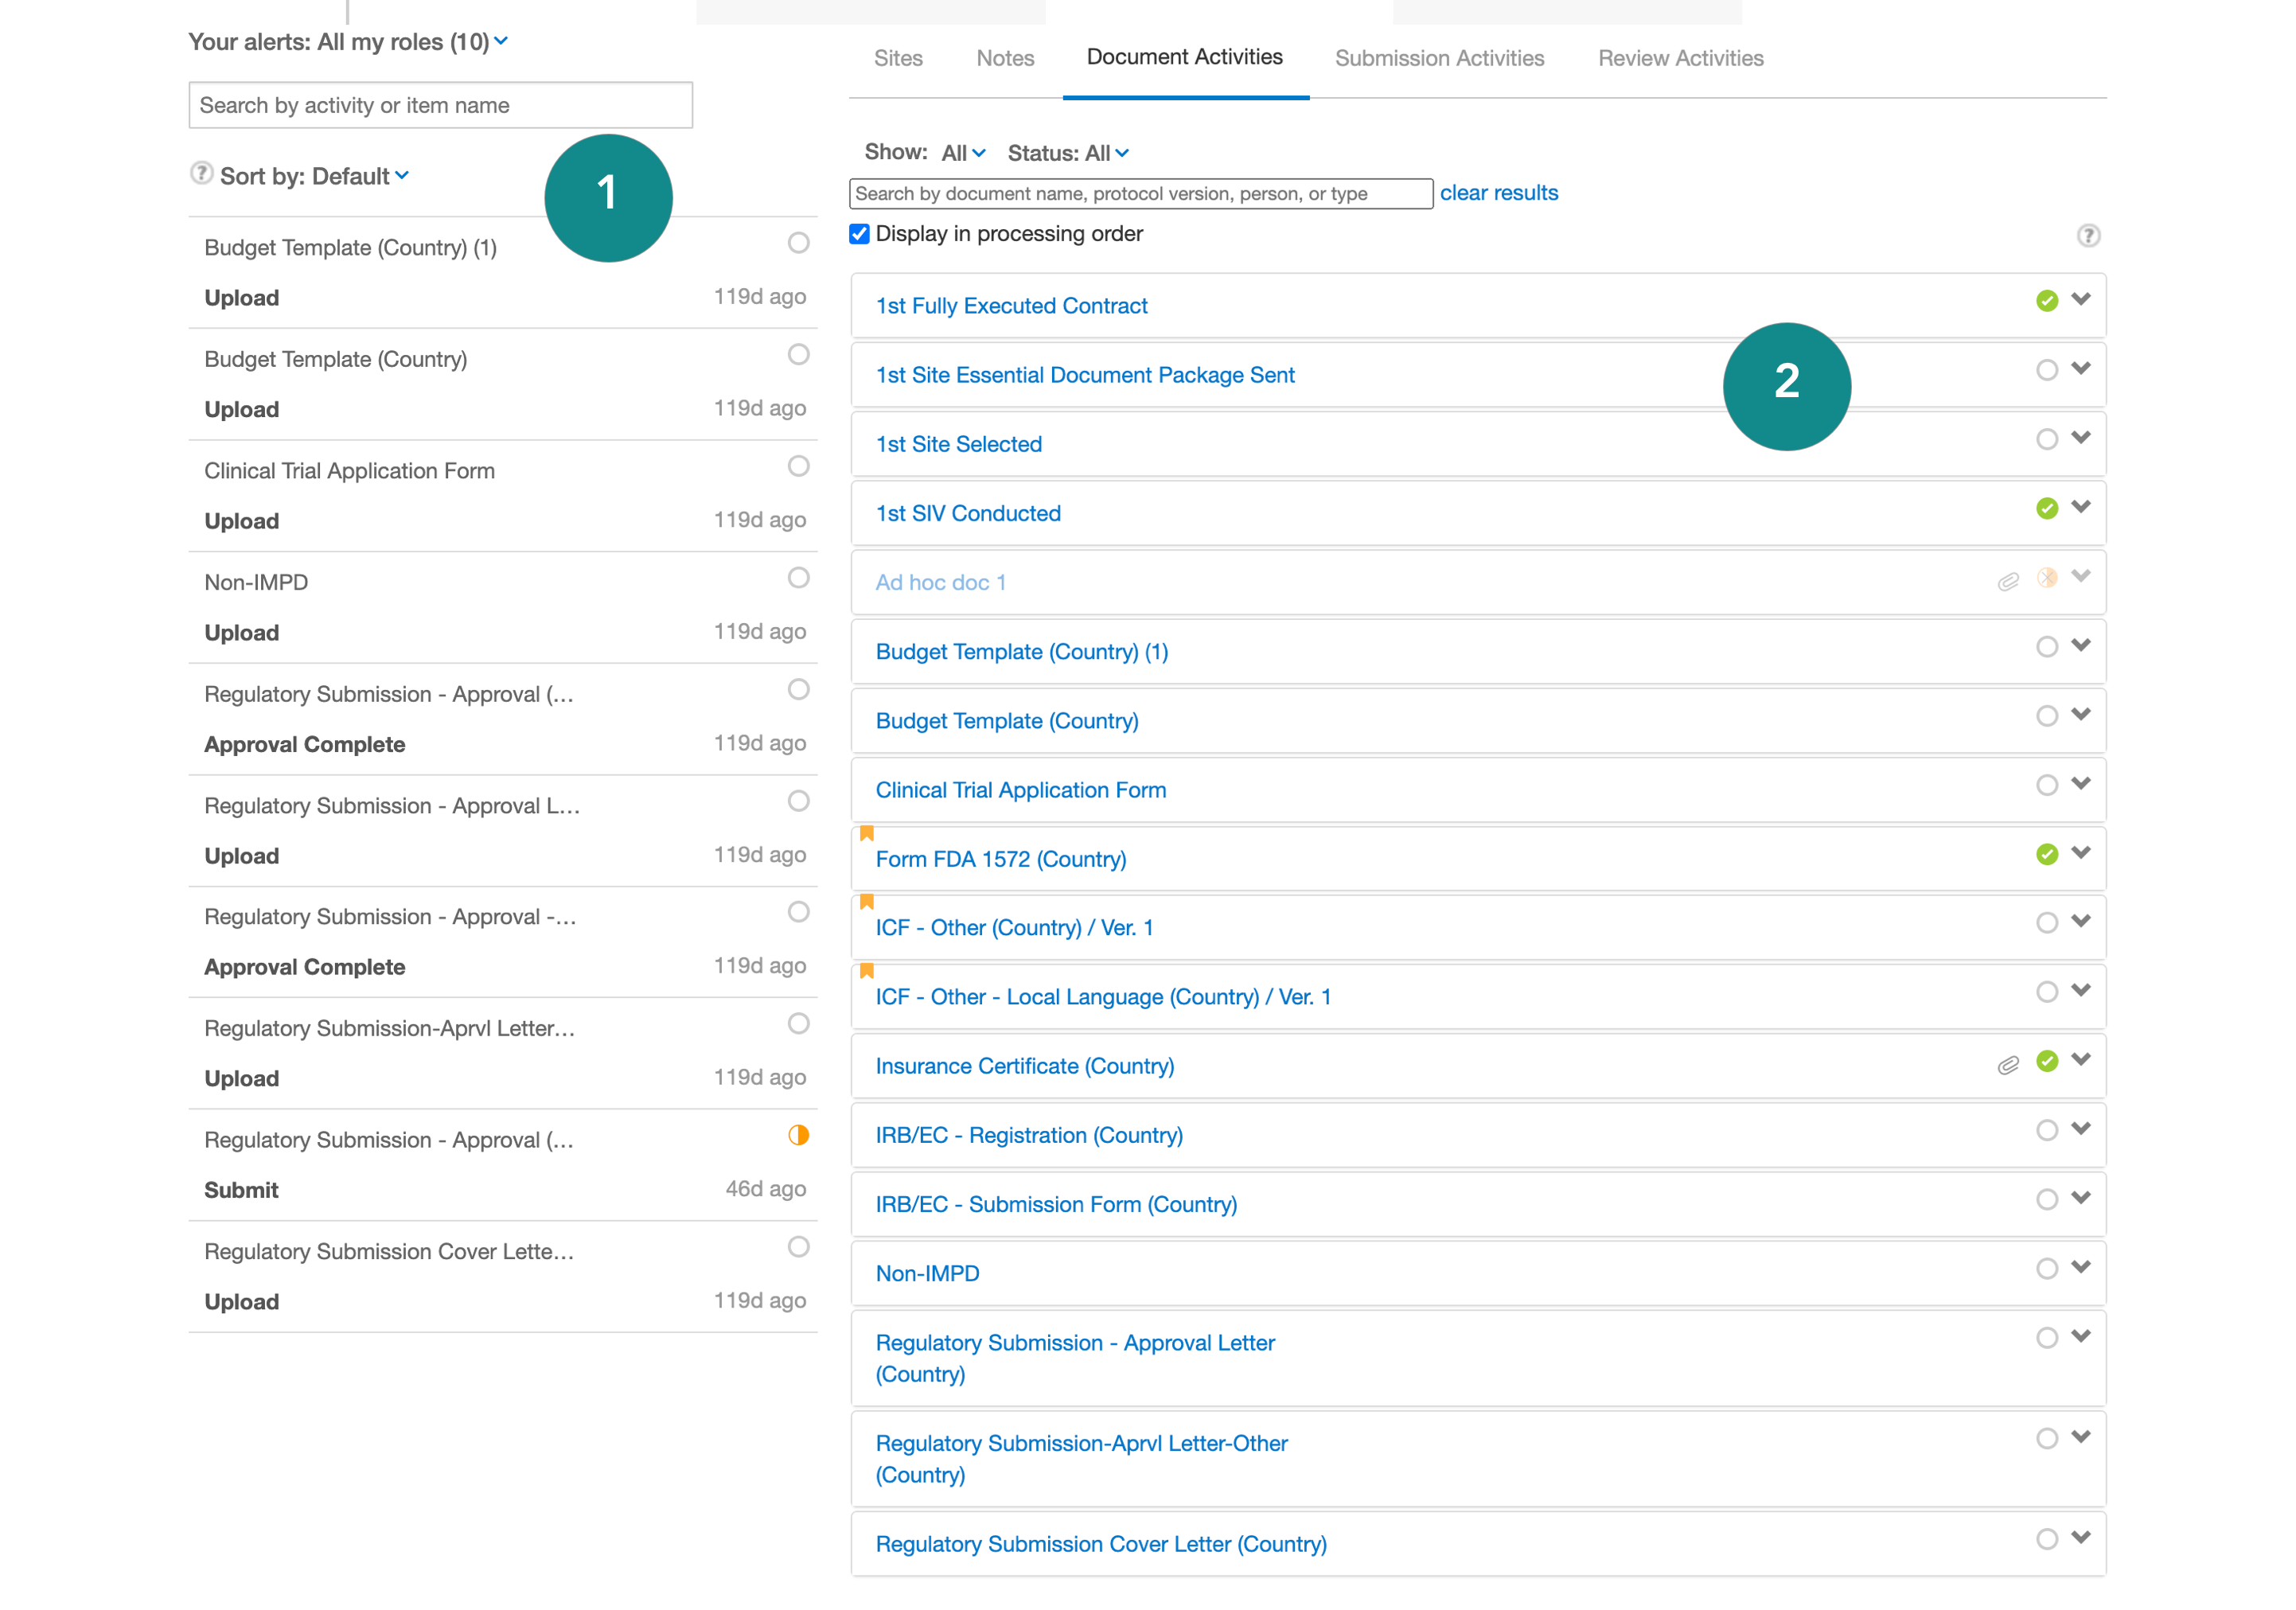Click the orange bookmark flag on Form FDA 1572
This screenshot has height=1610, width=2296.
tap(867, 833)
